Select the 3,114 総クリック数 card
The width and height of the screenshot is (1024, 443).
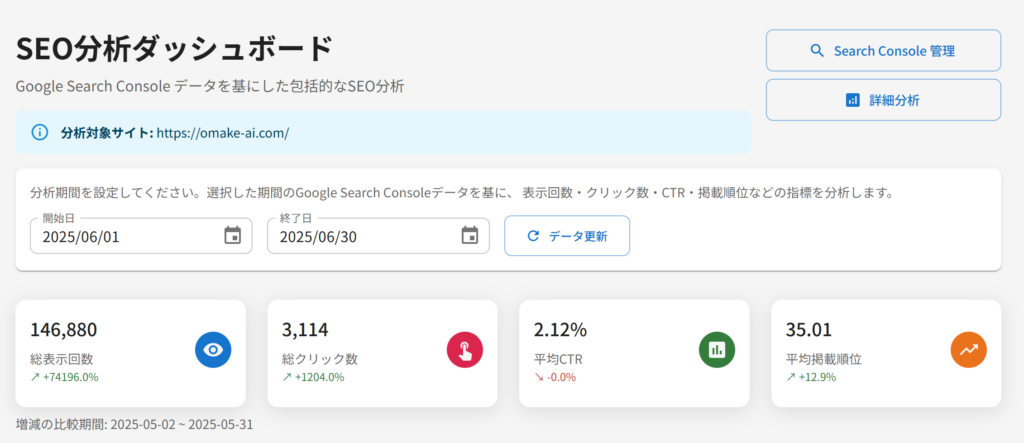coord(382,353)
